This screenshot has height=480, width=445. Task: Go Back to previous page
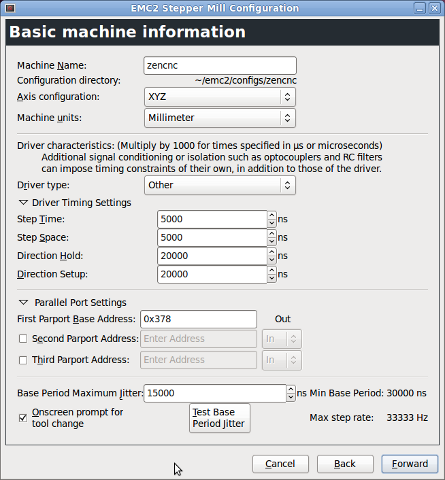[x=345, y=464]
